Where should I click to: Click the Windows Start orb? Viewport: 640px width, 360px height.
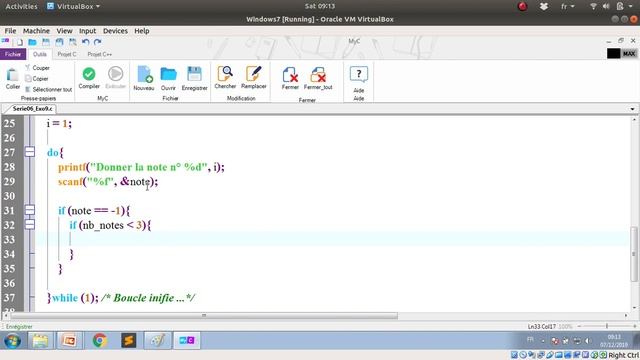click(x=12, y=340)
